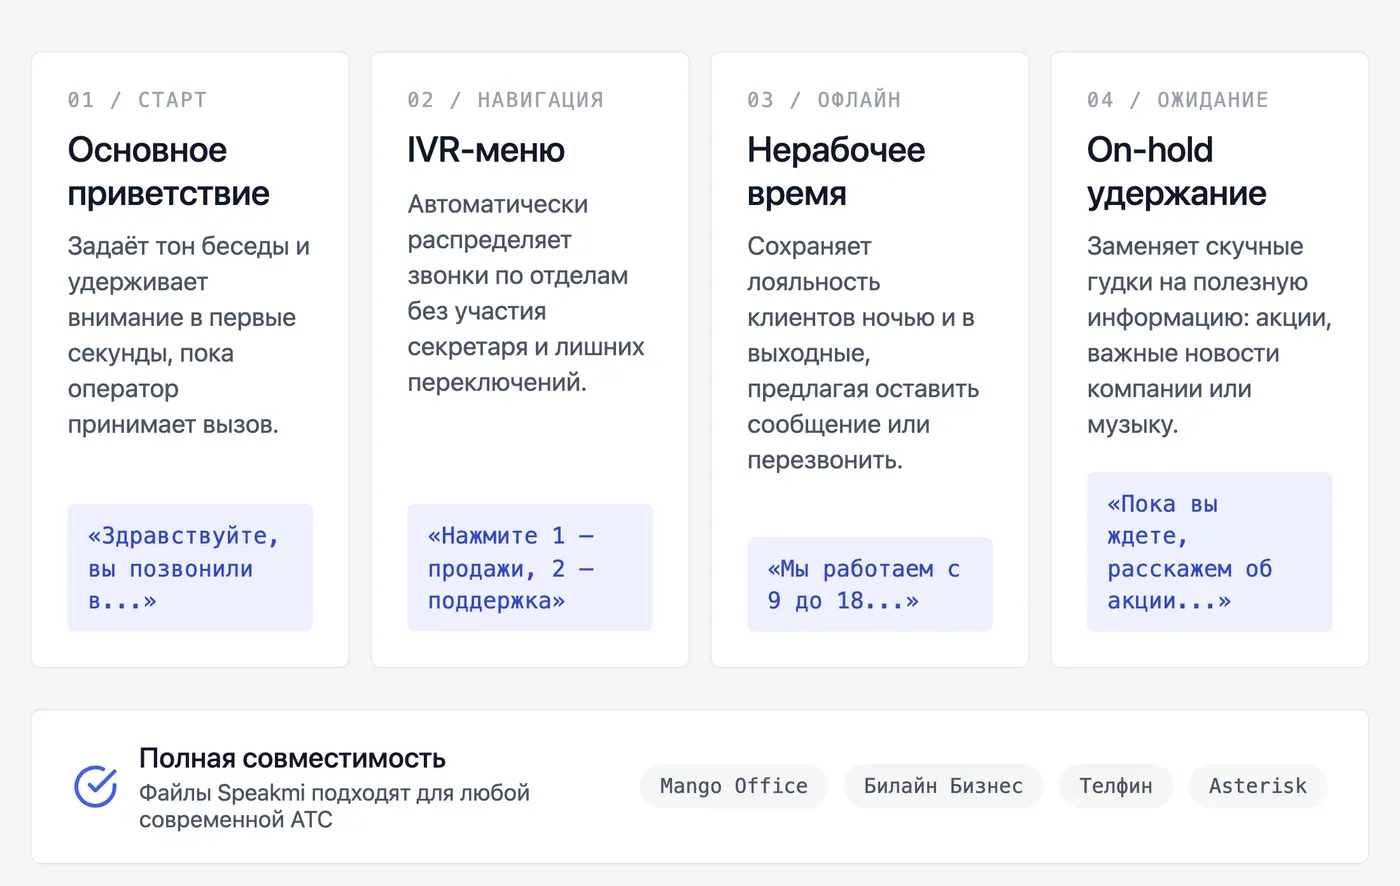
Task: Click the Заменяет скучные гудки description
Action: [x=1209, y=335]
